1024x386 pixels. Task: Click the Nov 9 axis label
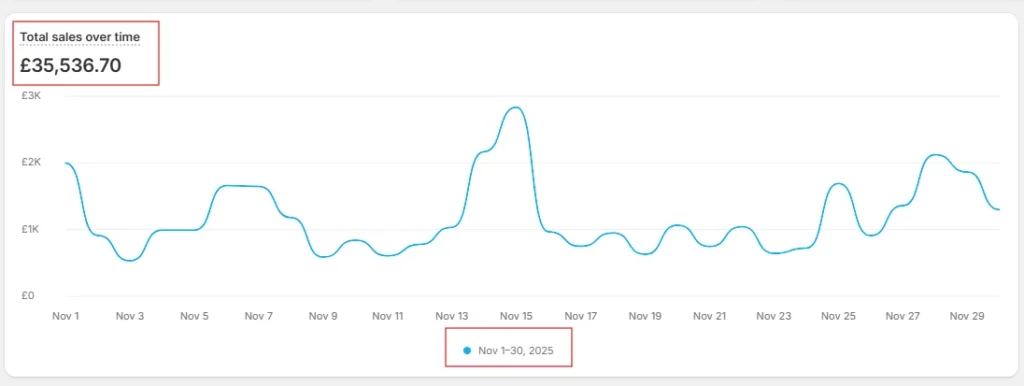(323, 316)
